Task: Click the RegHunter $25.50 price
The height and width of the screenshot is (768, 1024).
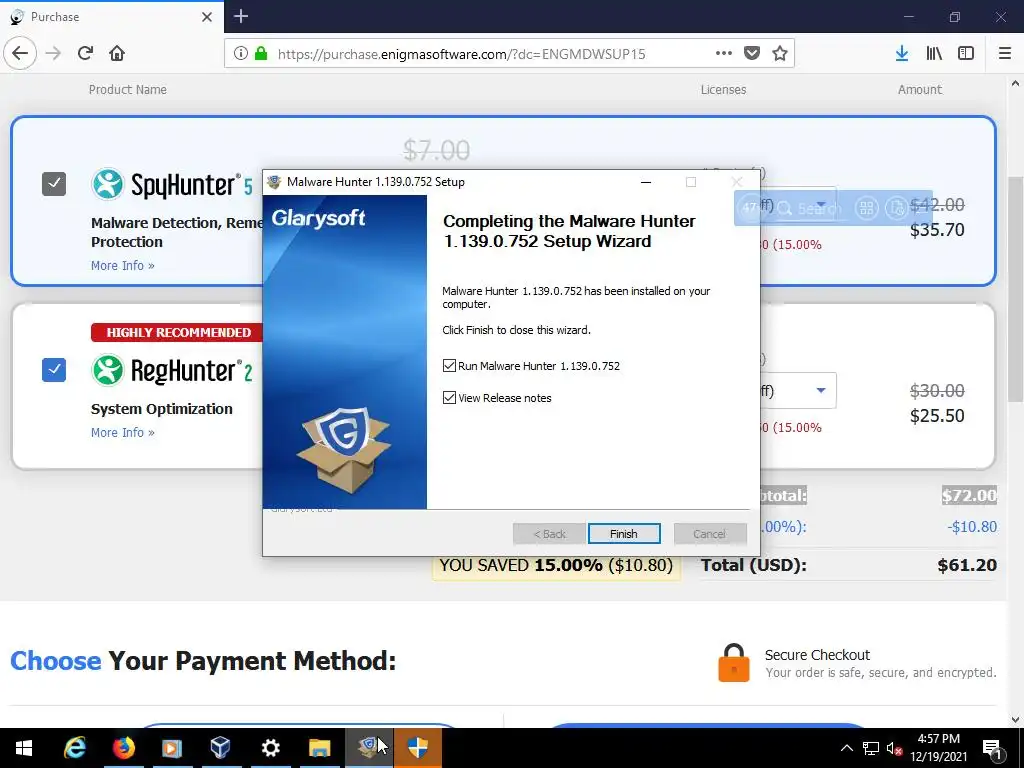Action: point(937,416)
